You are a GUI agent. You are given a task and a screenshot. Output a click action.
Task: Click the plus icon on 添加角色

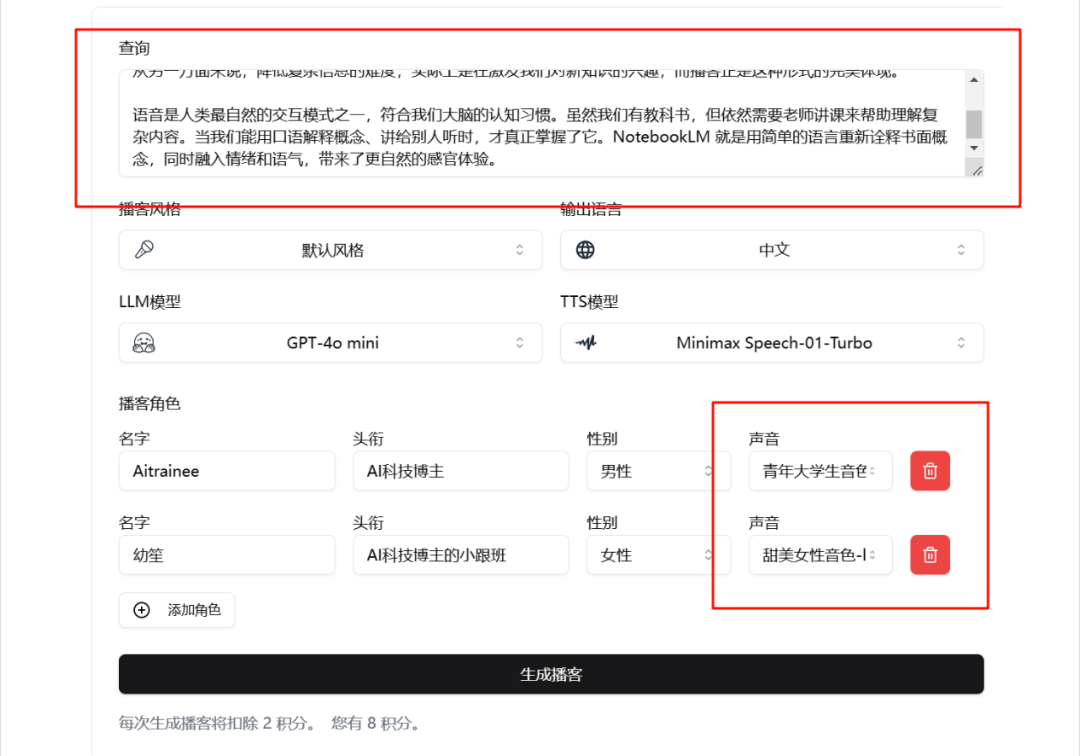click(x=141, y=610)
